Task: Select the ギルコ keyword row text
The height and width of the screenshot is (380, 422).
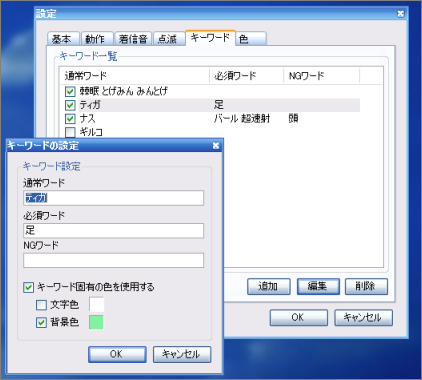Action: click(x=91, y=132)
